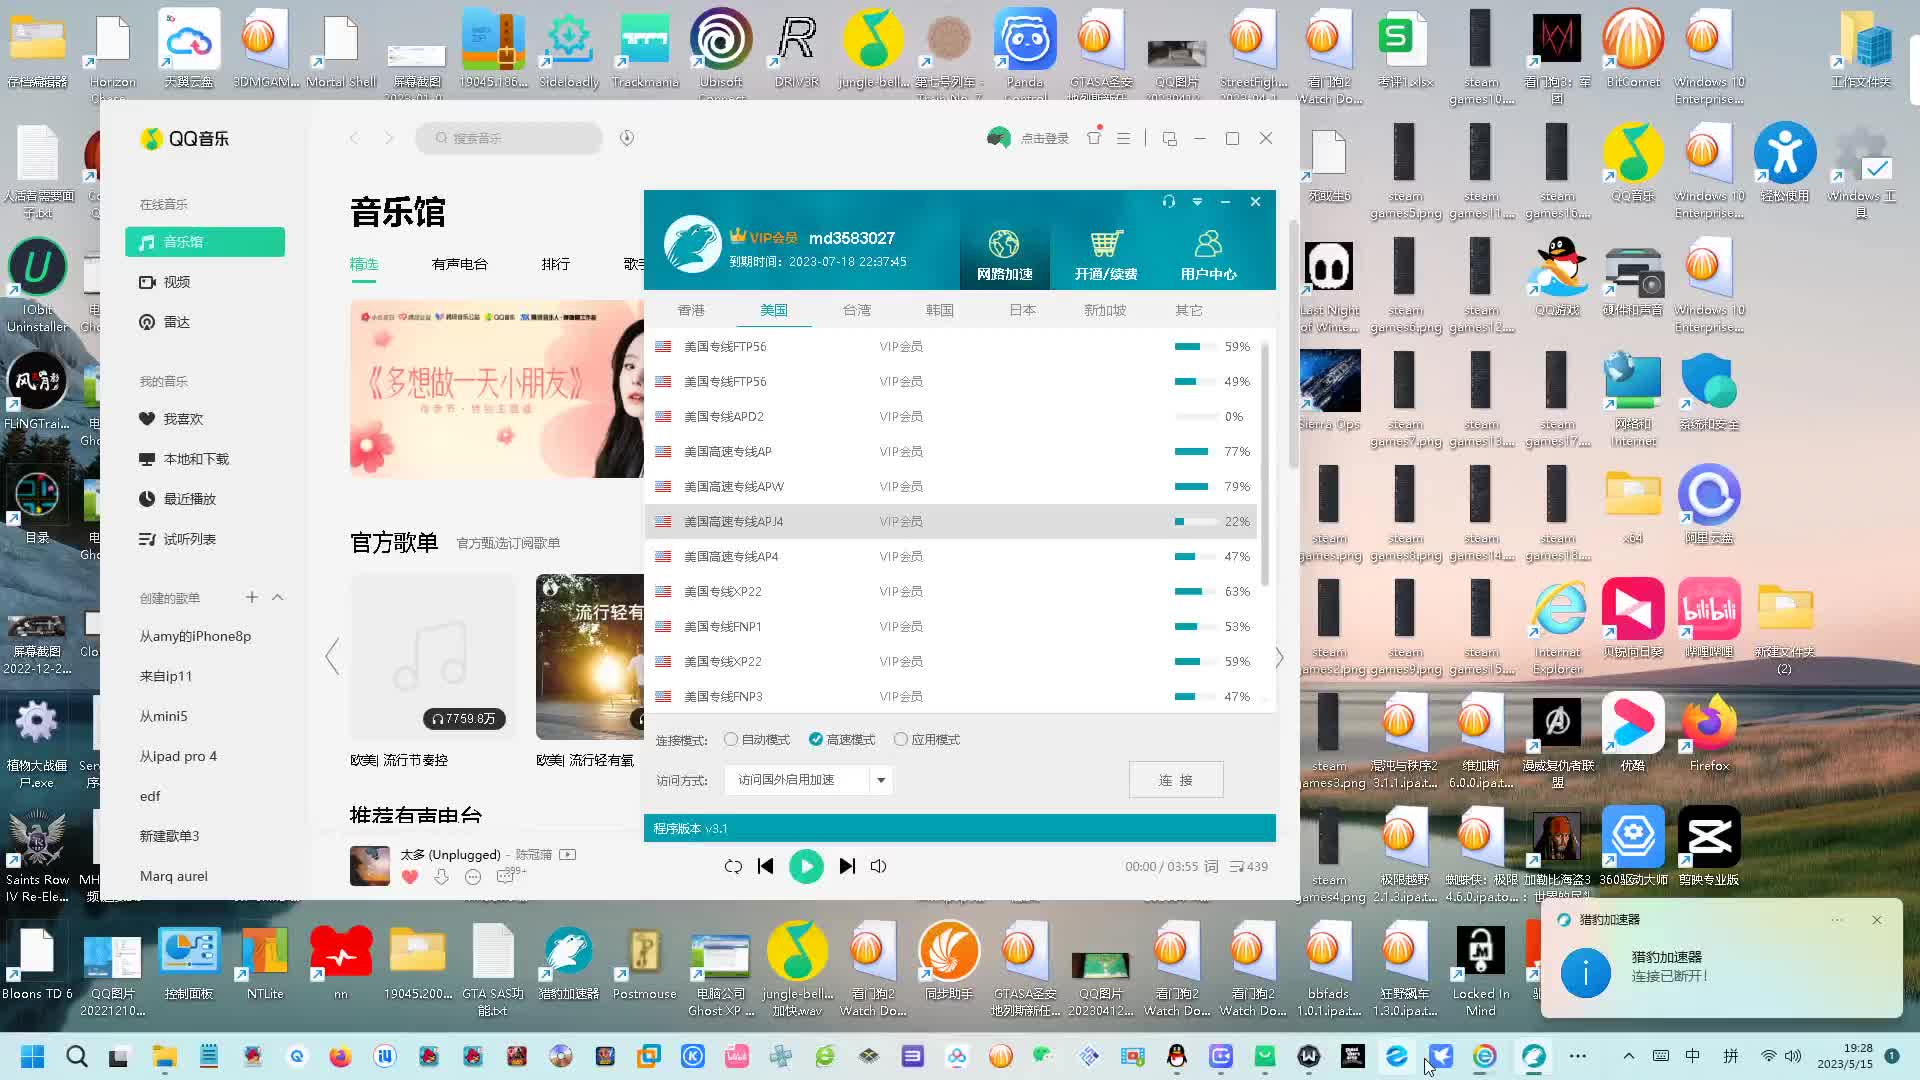This screenshot has width=1920, height=1080.
Task: Click the volume speaker icon in player
Action: pyautogui.click(x=878, y=867)
